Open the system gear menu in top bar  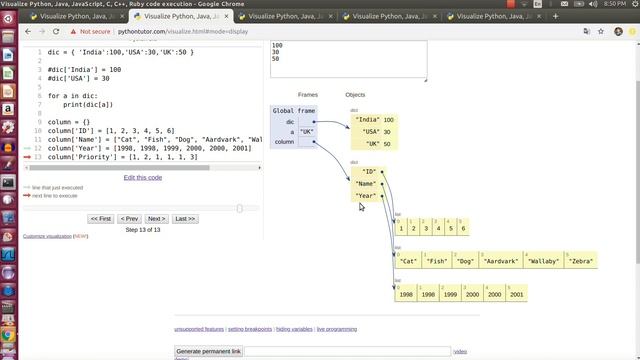635,4
